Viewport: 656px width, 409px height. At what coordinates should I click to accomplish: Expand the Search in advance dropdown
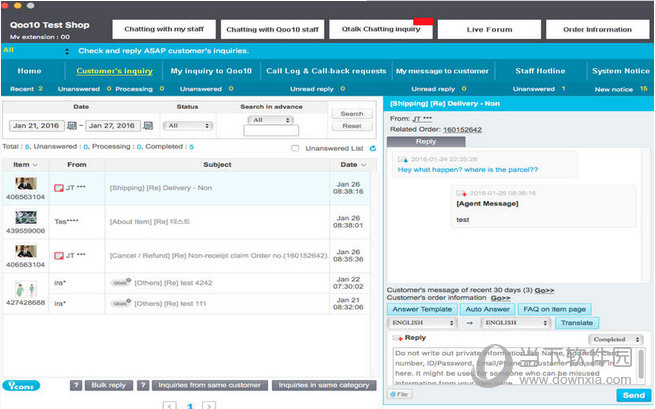[271, 119]
